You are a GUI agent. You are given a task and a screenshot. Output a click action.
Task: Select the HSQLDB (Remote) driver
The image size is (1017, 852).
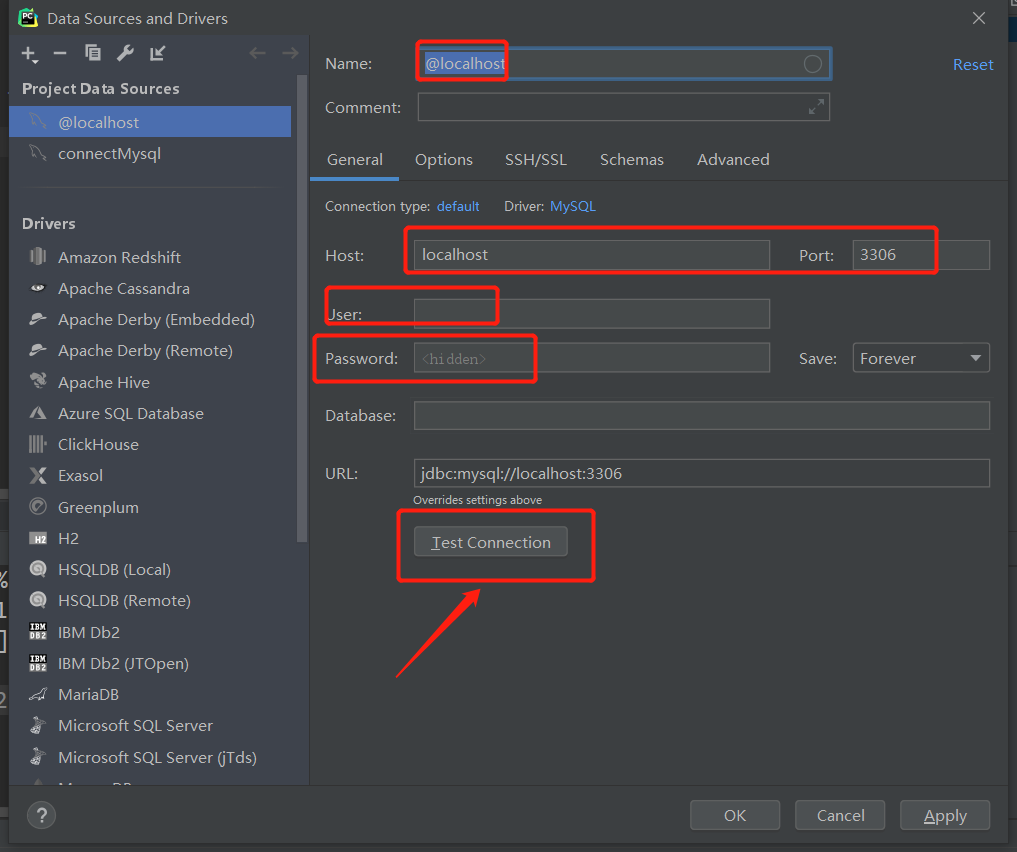[x=150, y=601]
